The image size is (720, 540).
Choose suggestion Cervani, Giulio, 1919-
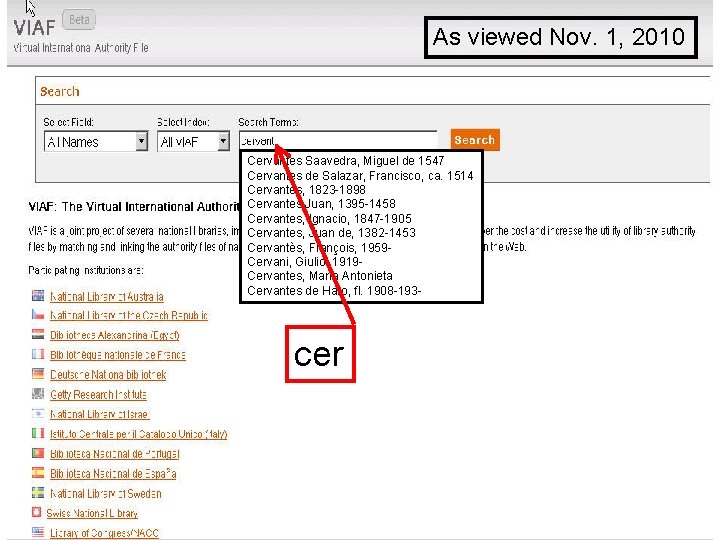pos(304,262)
